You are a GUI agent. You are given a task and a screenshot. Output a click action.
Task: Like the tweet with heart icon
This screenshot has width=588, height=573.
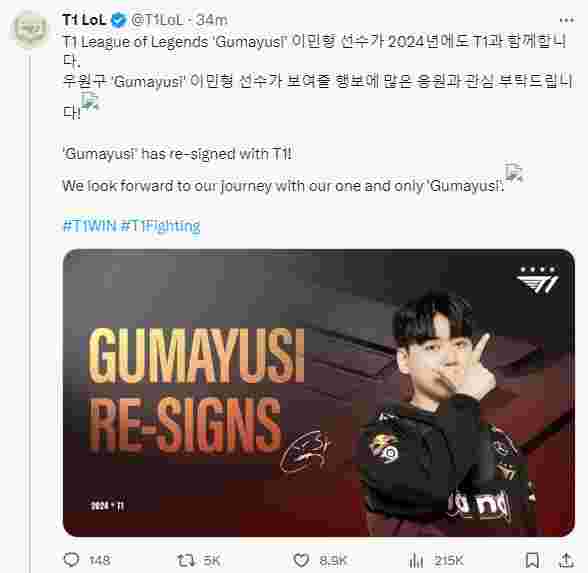pyautogui.click(x=301, y=560)
